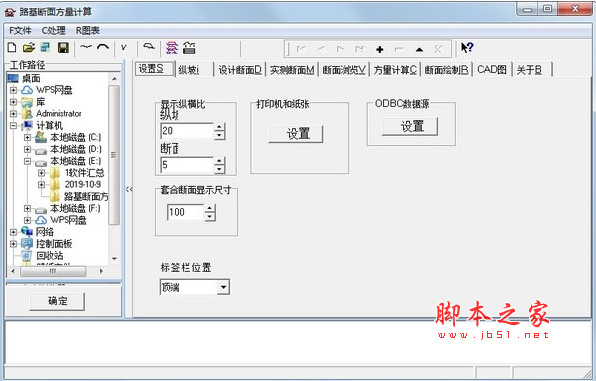Screen dimensions: 596x381
Task: Switch to the 实测断面M tab
Action: [292, 70]
